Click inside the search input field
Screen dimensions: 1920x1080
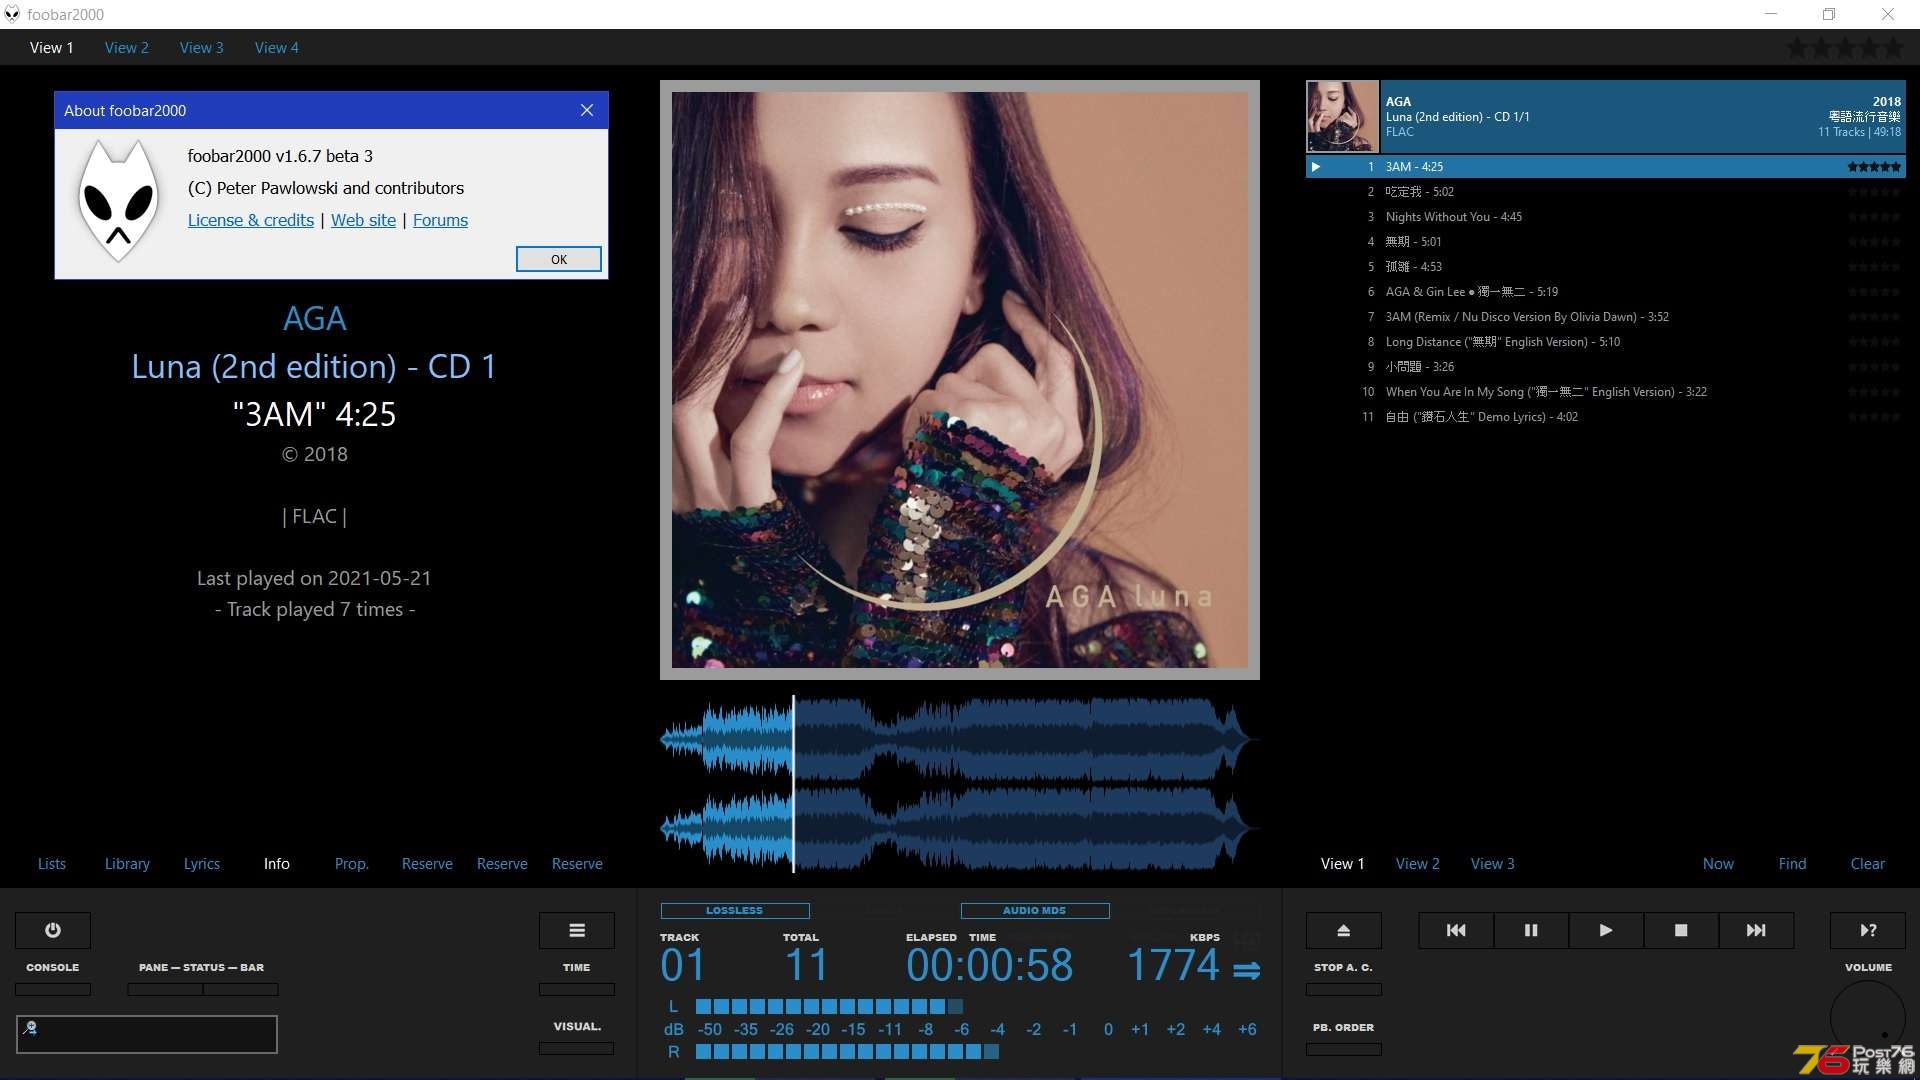point(147,1034)
